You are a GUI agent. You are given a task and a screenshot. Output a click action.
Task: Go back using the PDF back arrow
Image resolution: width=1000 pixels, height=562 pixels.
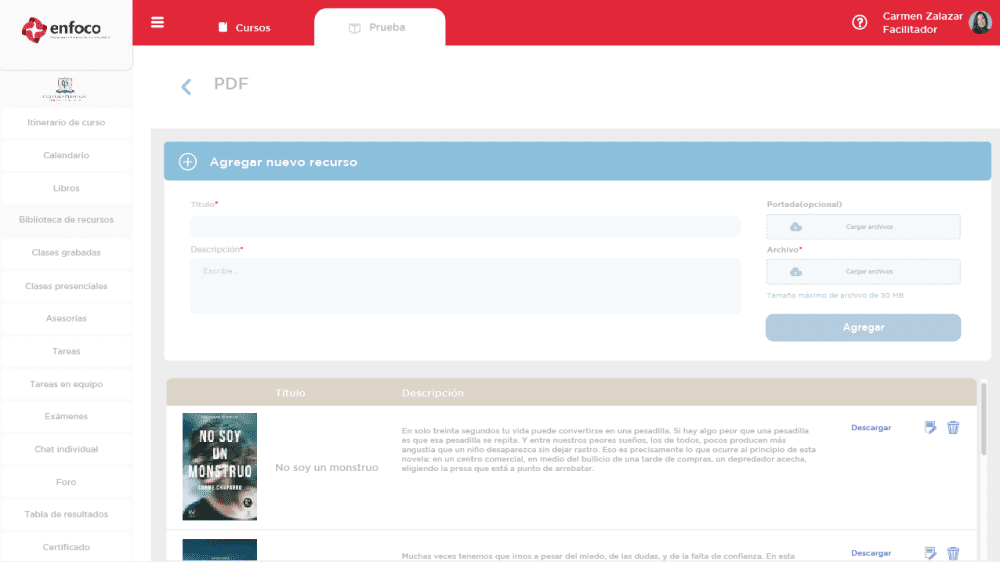coord(185,87)
